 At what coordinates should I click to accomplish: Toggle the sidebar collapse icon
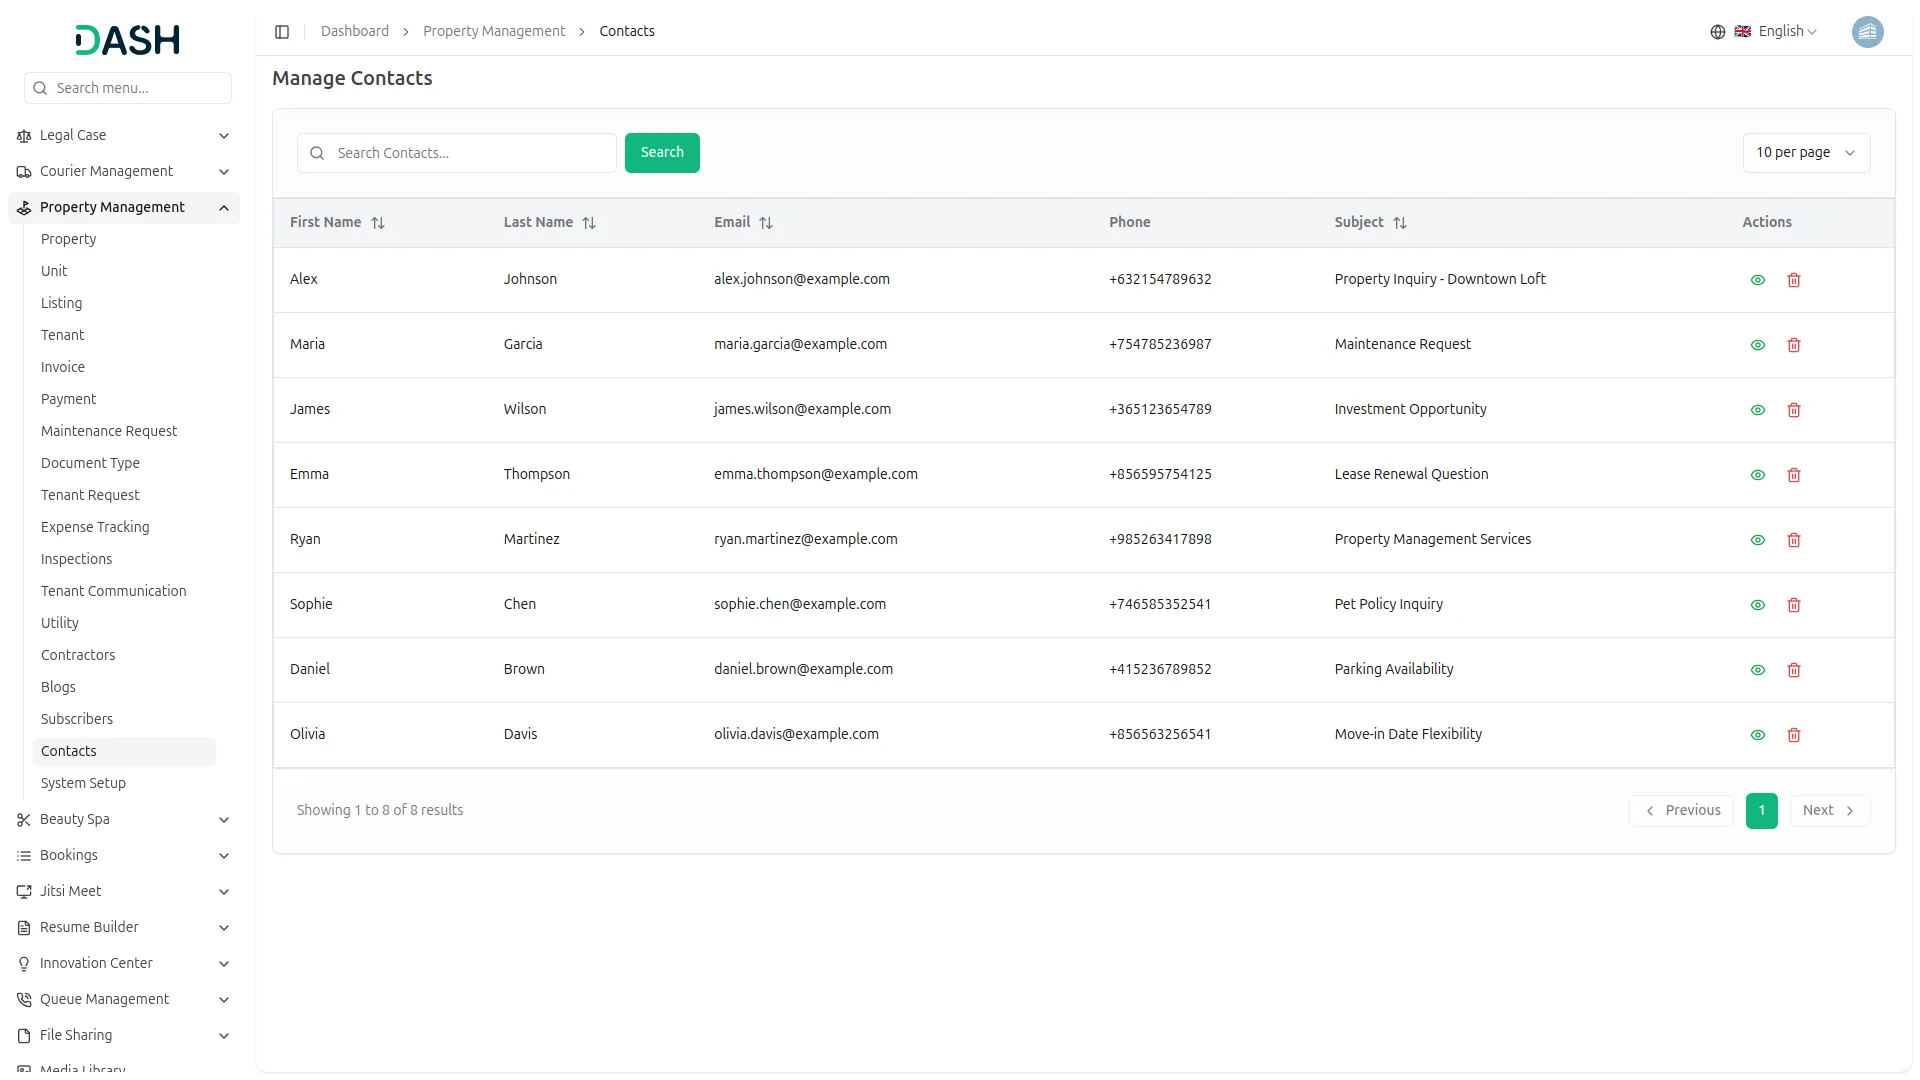click(x=282, y=32)
